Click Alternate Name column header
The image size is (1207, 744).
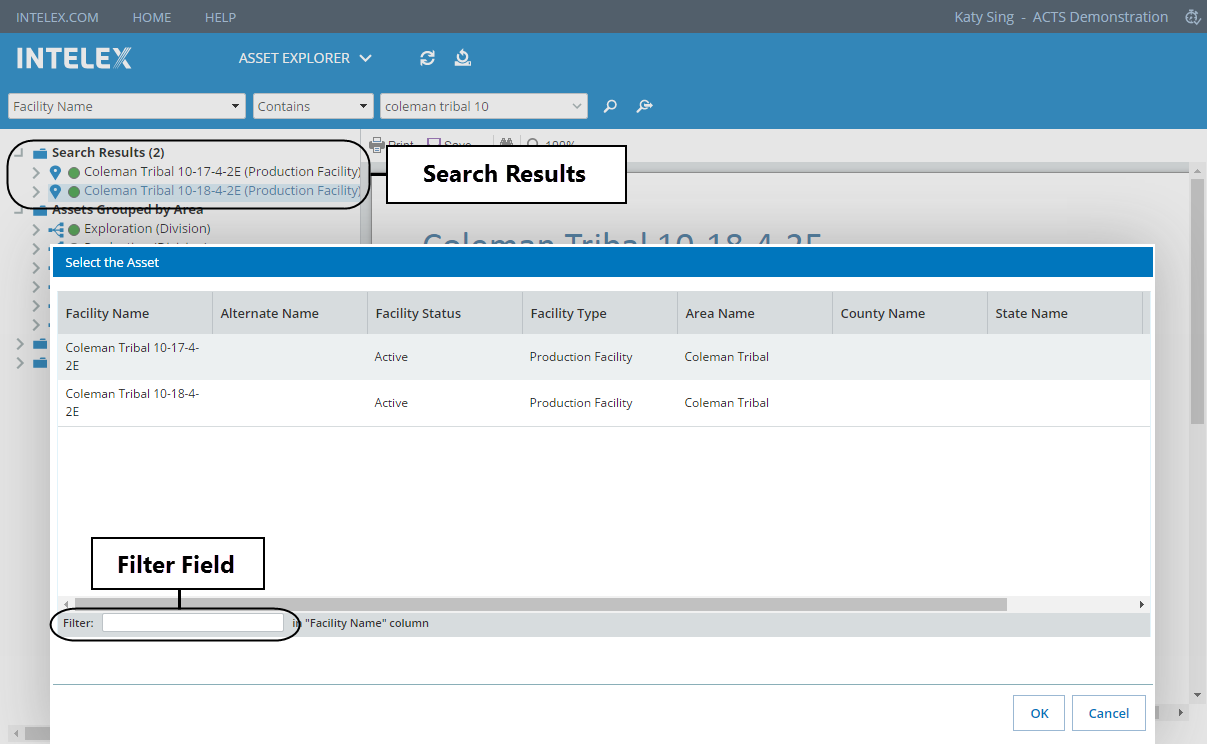tap(290, 313)
